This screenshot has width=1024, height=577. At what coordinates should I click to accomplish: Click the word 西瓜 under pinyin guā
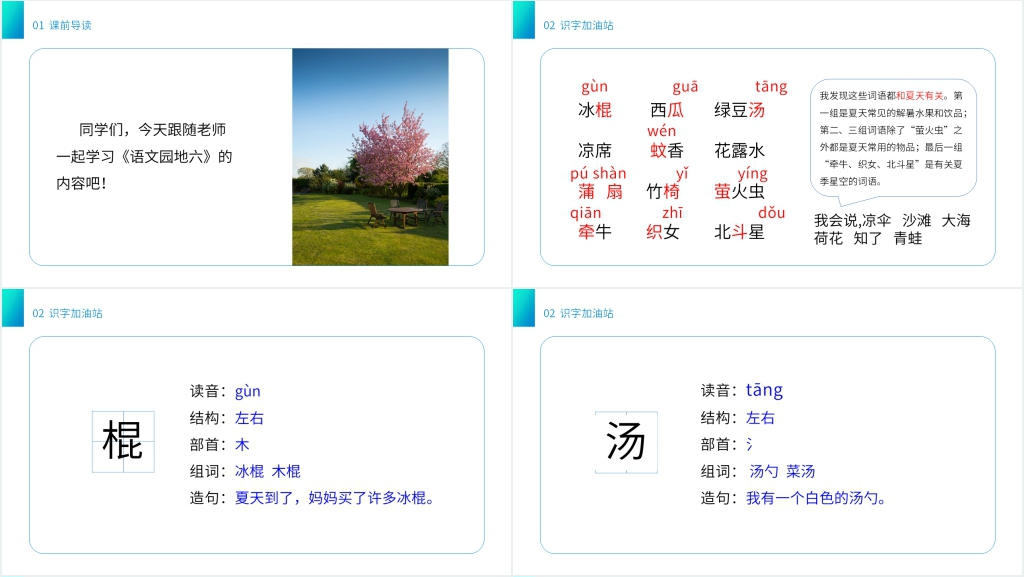coord(667,110)
